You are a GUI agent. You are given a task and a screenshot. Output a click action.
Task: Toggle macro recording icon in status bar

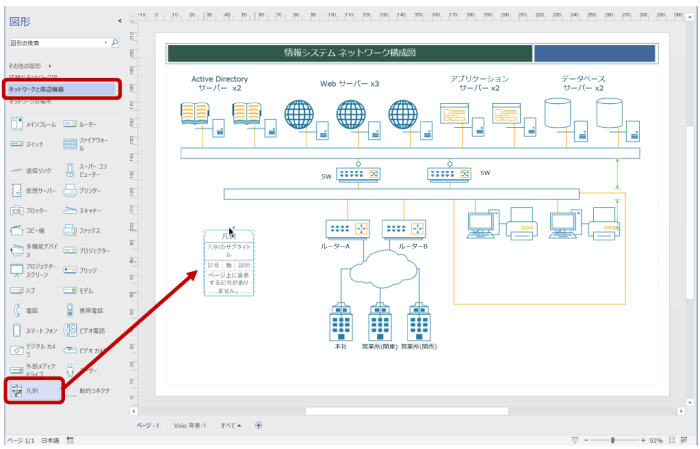70,440
